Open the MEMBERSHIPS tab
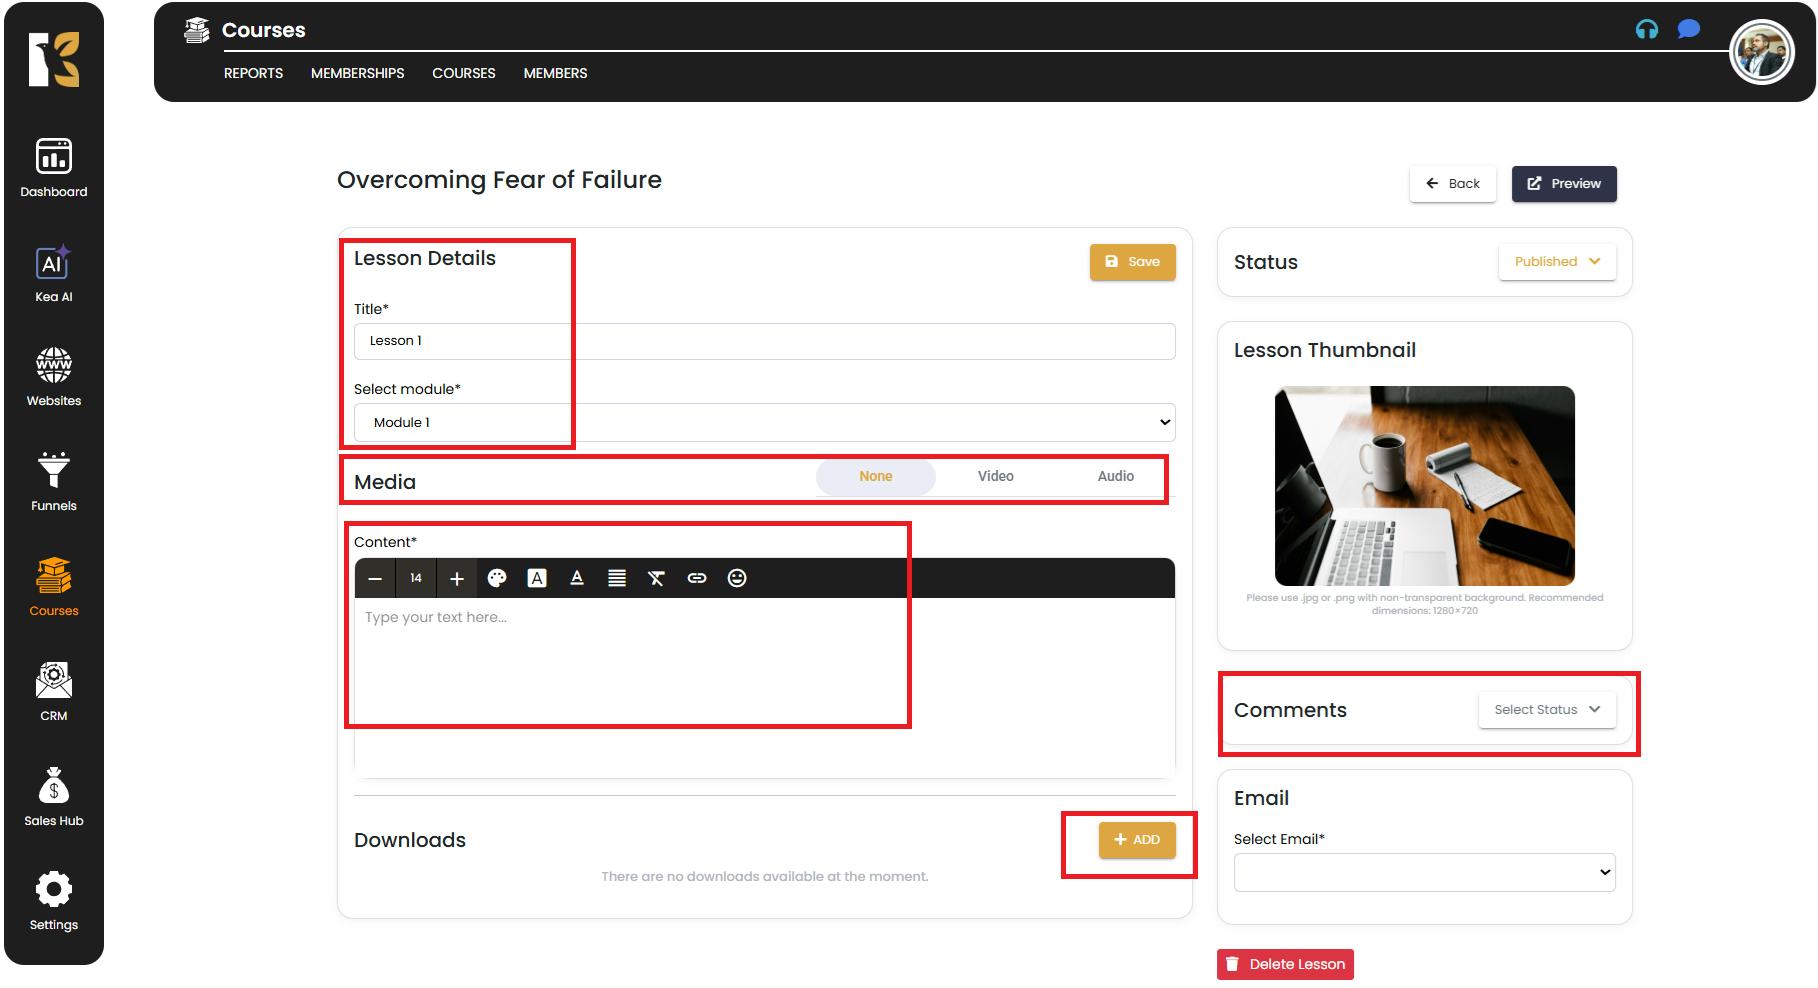Image resolution: width=1818 pixels, height=988 pixels. tap(357, 73)
